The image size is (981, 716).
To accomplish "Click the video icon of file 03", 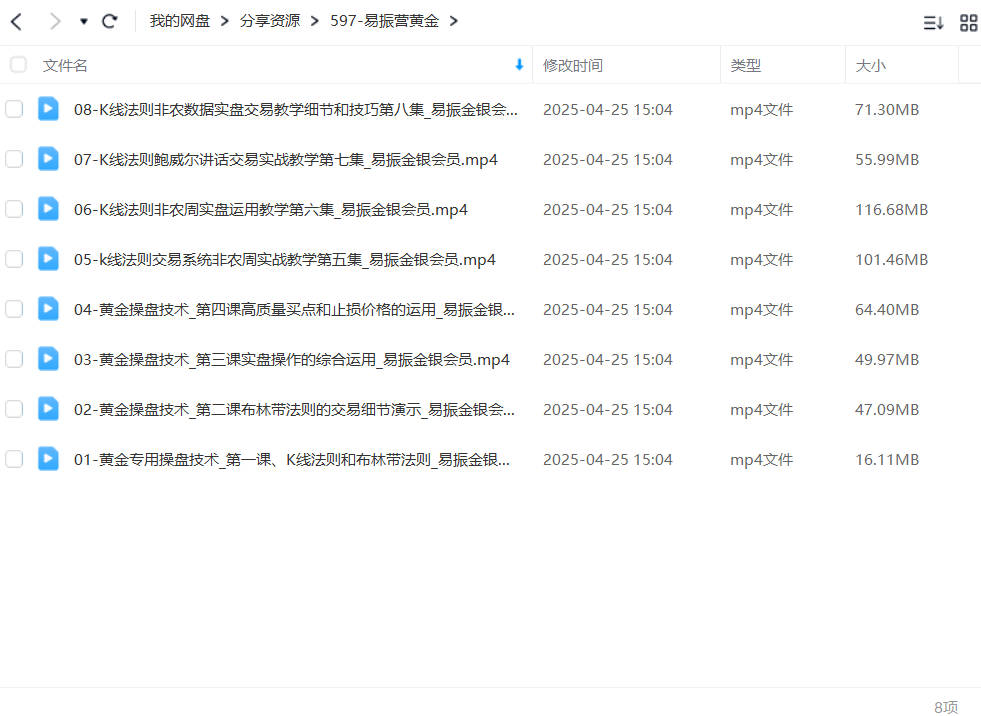I will pyautogui.click(x=48, y=359).
